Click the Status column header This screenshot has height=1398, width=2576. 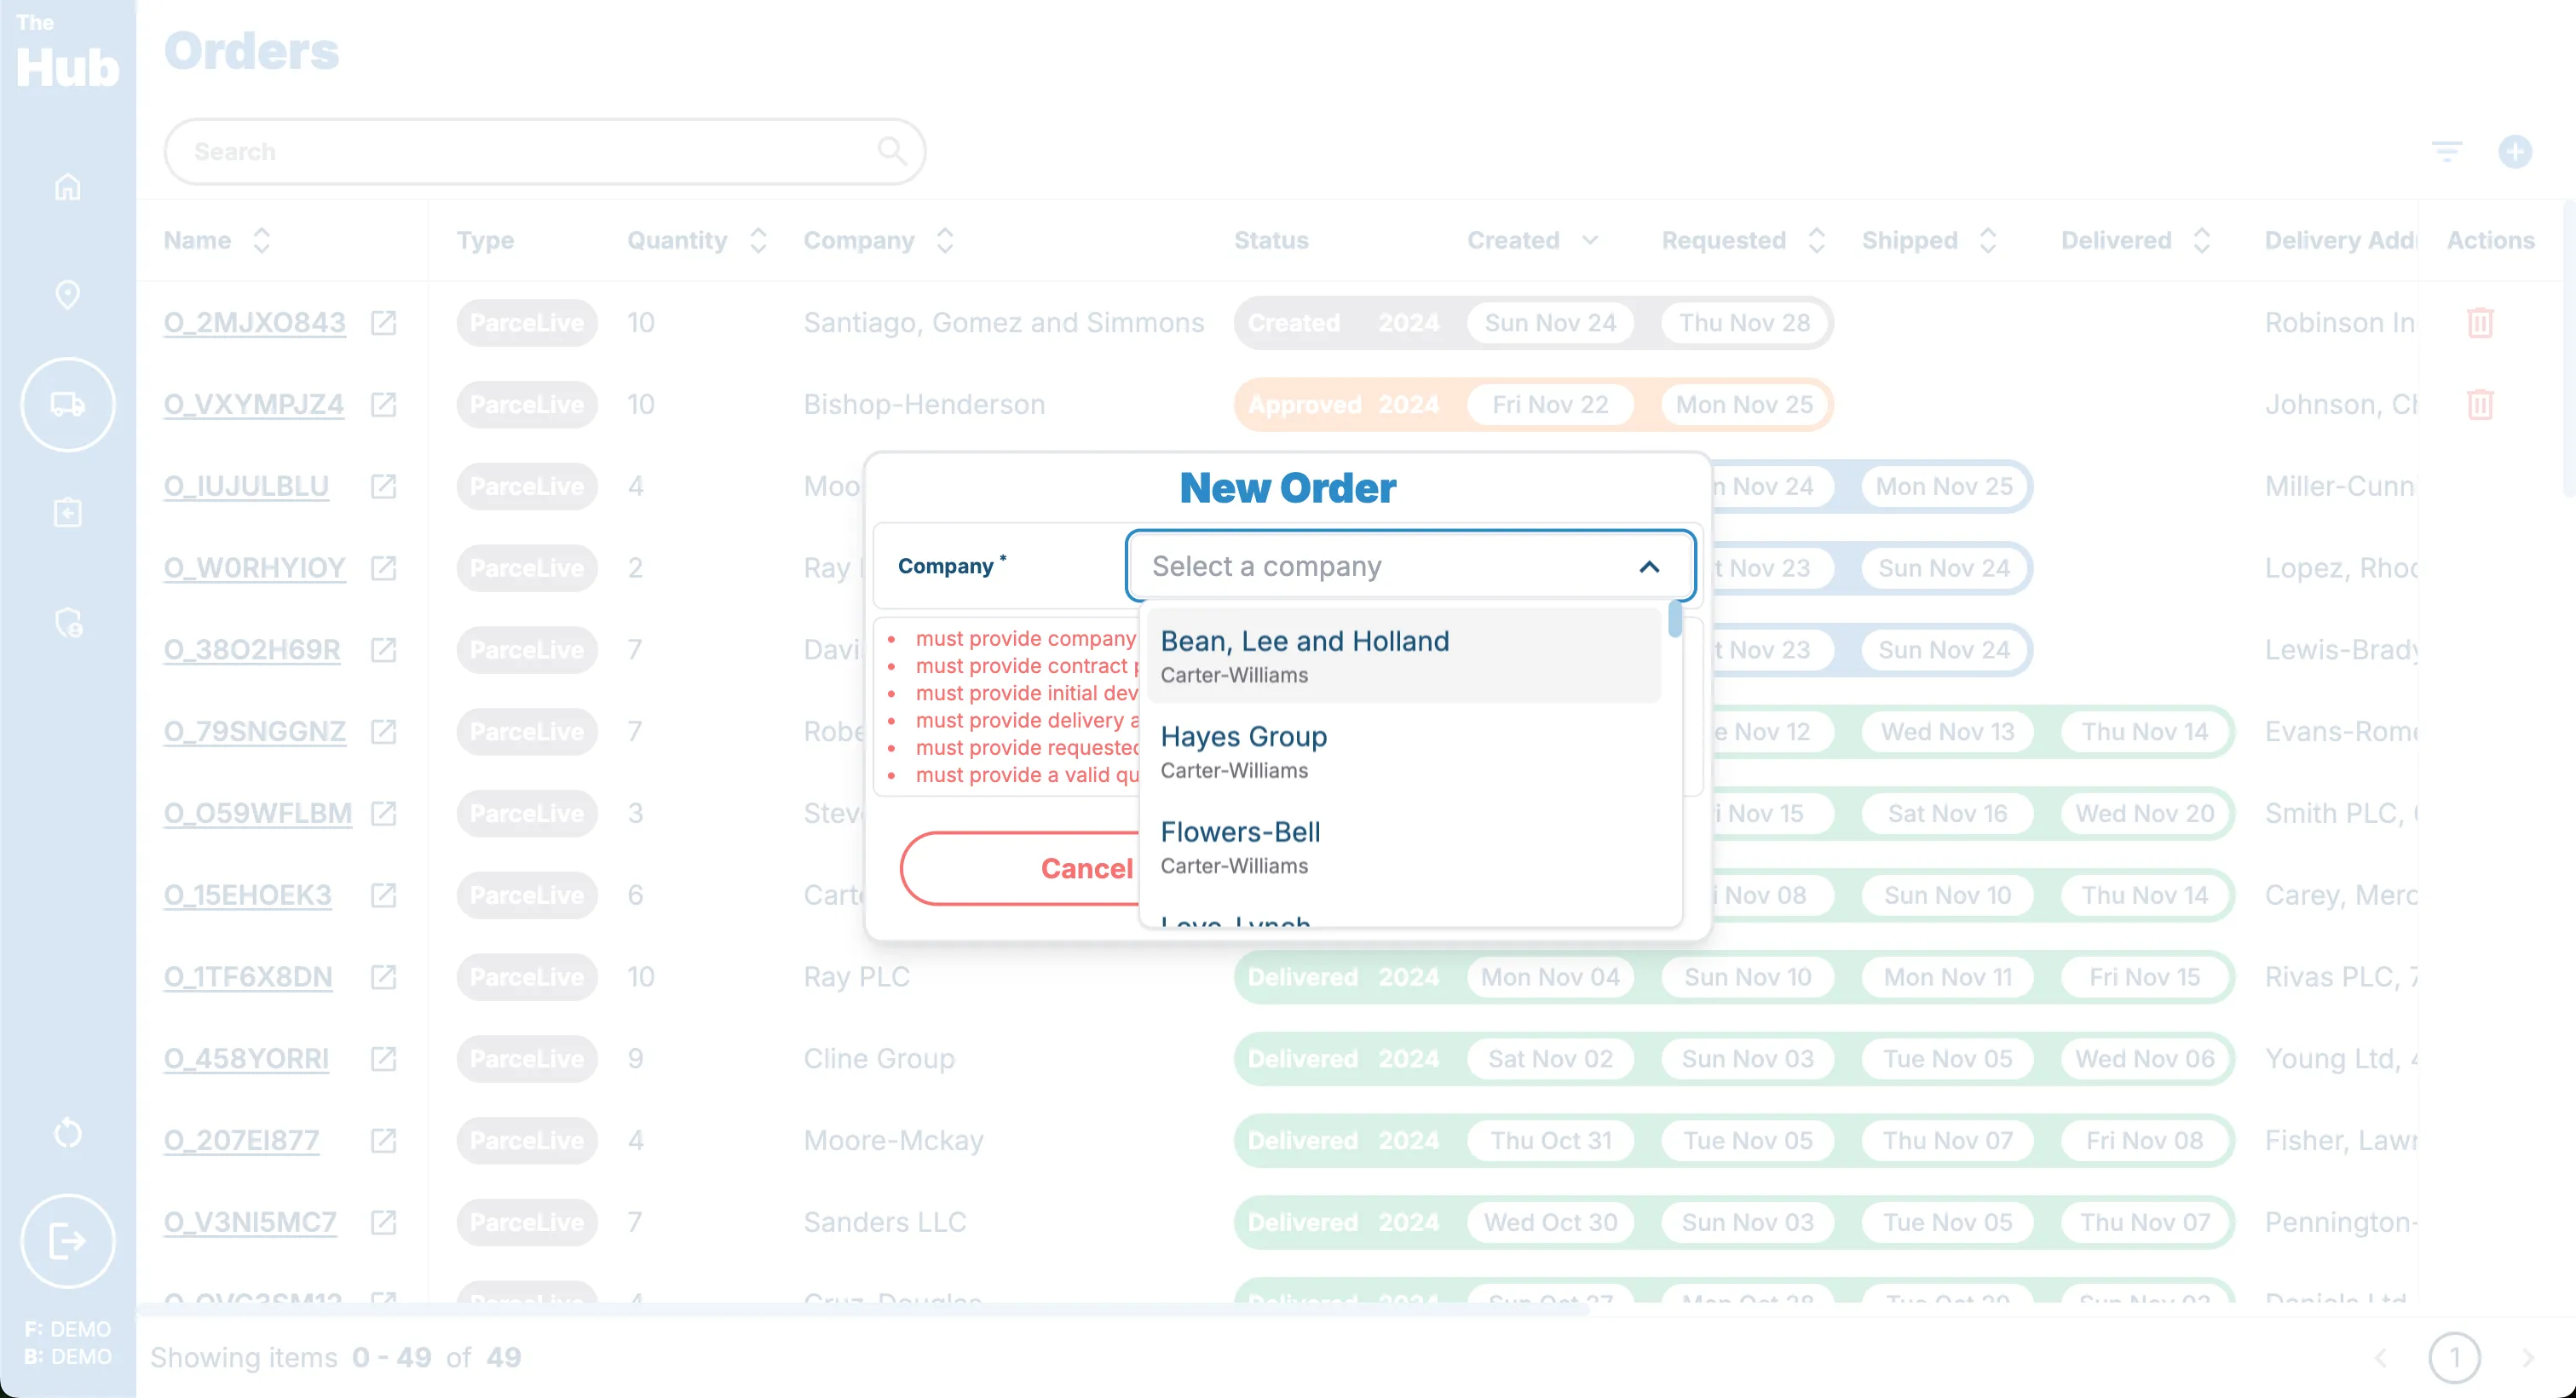coord(1271,240)
